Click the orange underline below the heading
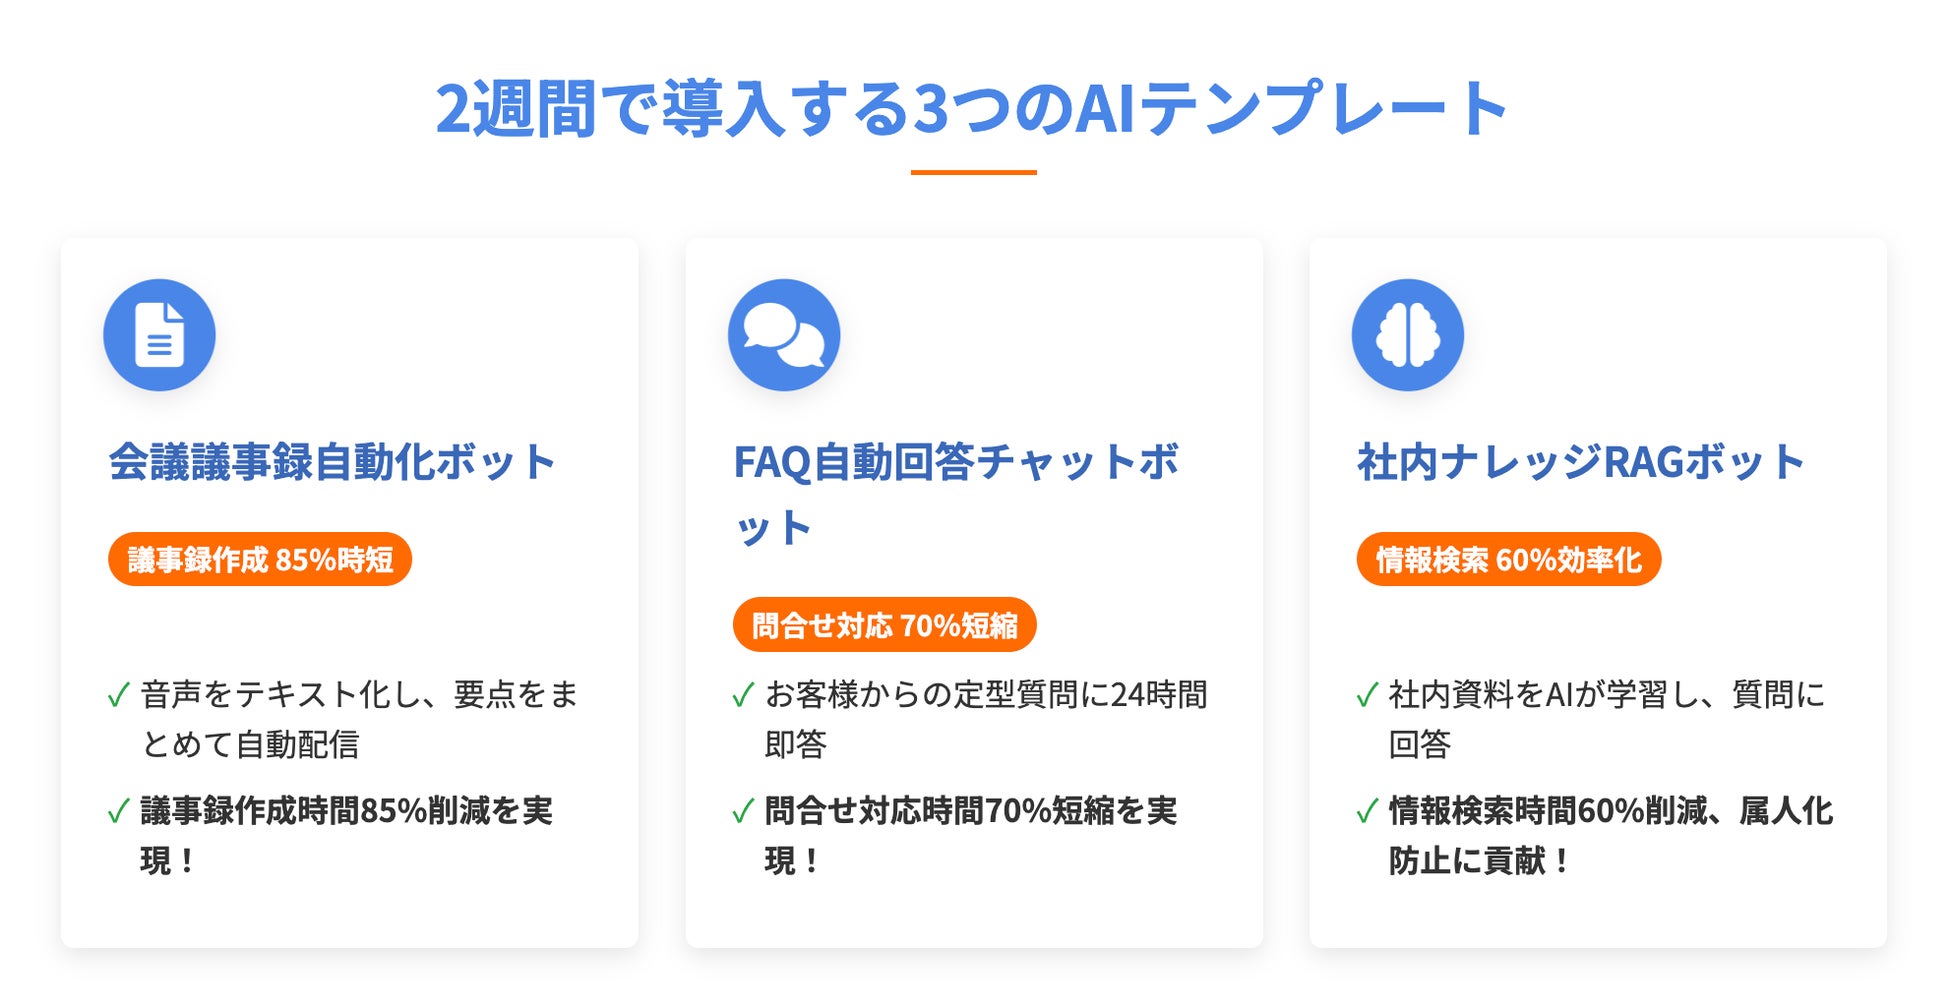 tap(973, 173)
